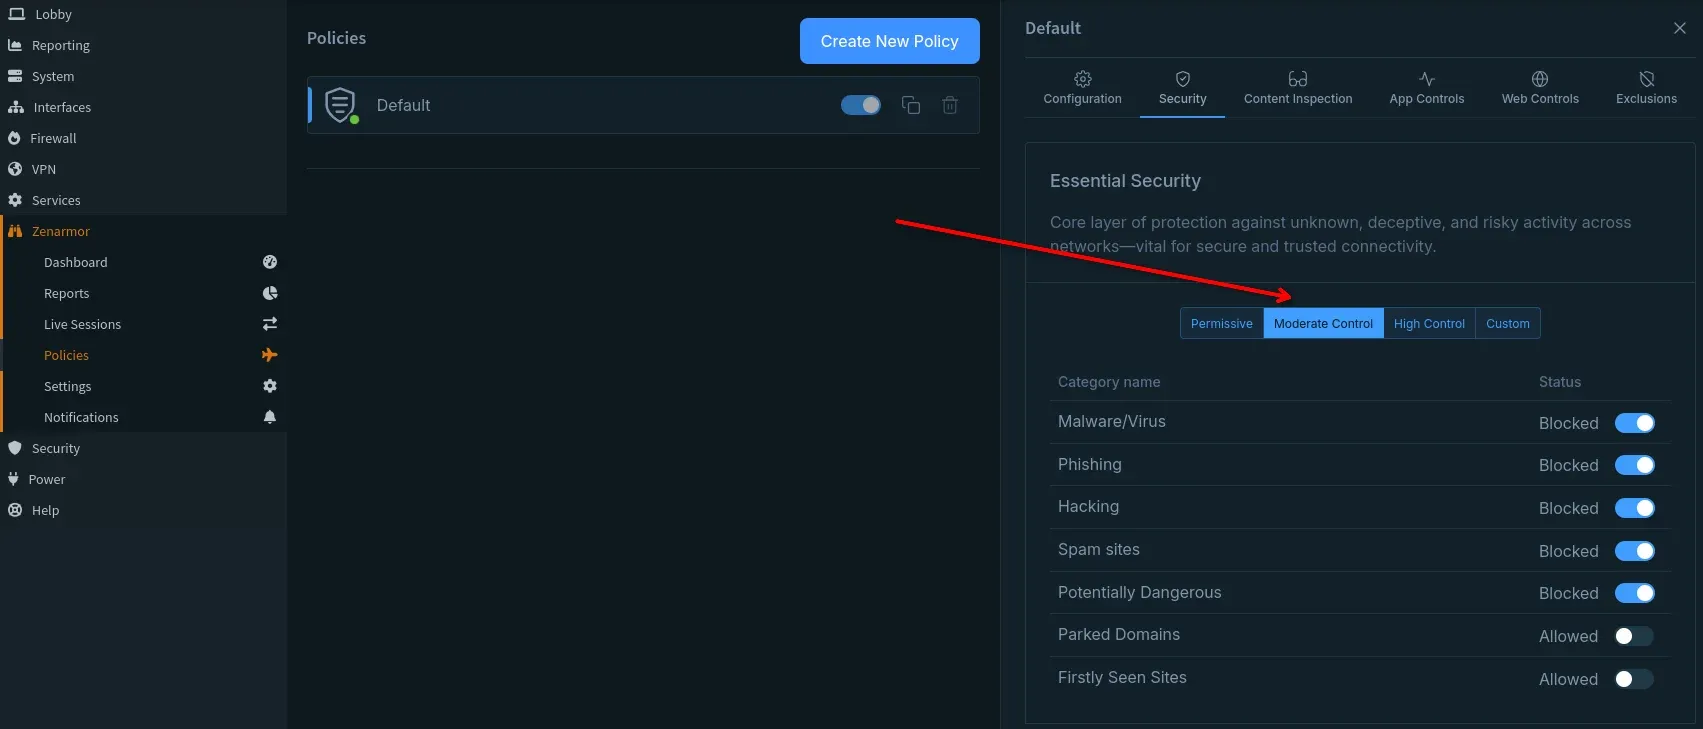
Task: Open the Security tab in policy panel
Action: coord(1182,88)
